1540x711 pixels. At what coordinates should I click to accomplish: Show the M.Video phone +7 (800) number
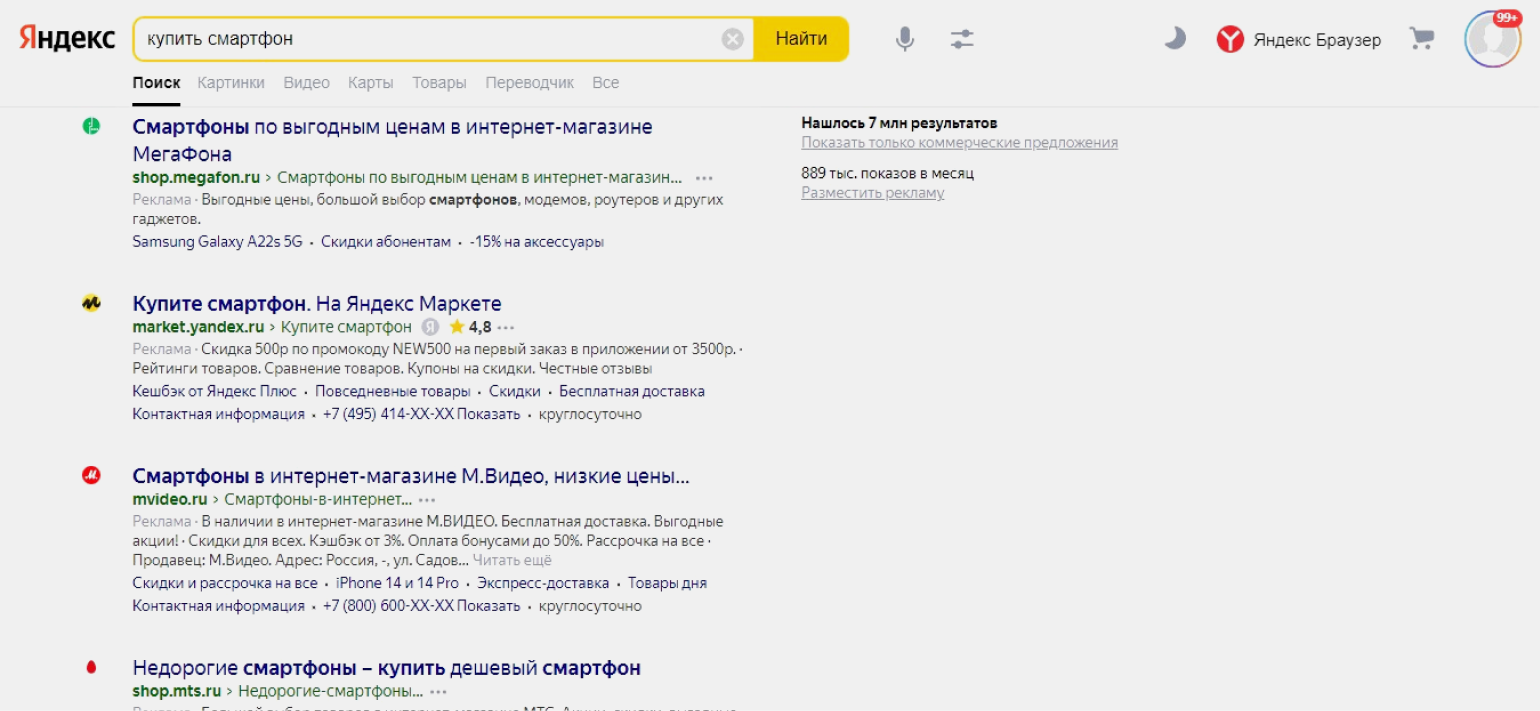tap(421, 606)
